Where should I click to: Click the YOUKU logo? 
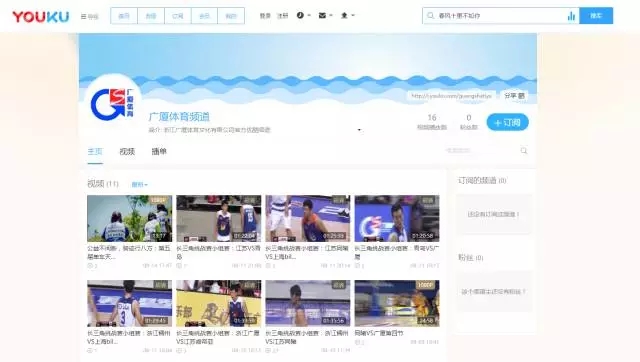41,17
